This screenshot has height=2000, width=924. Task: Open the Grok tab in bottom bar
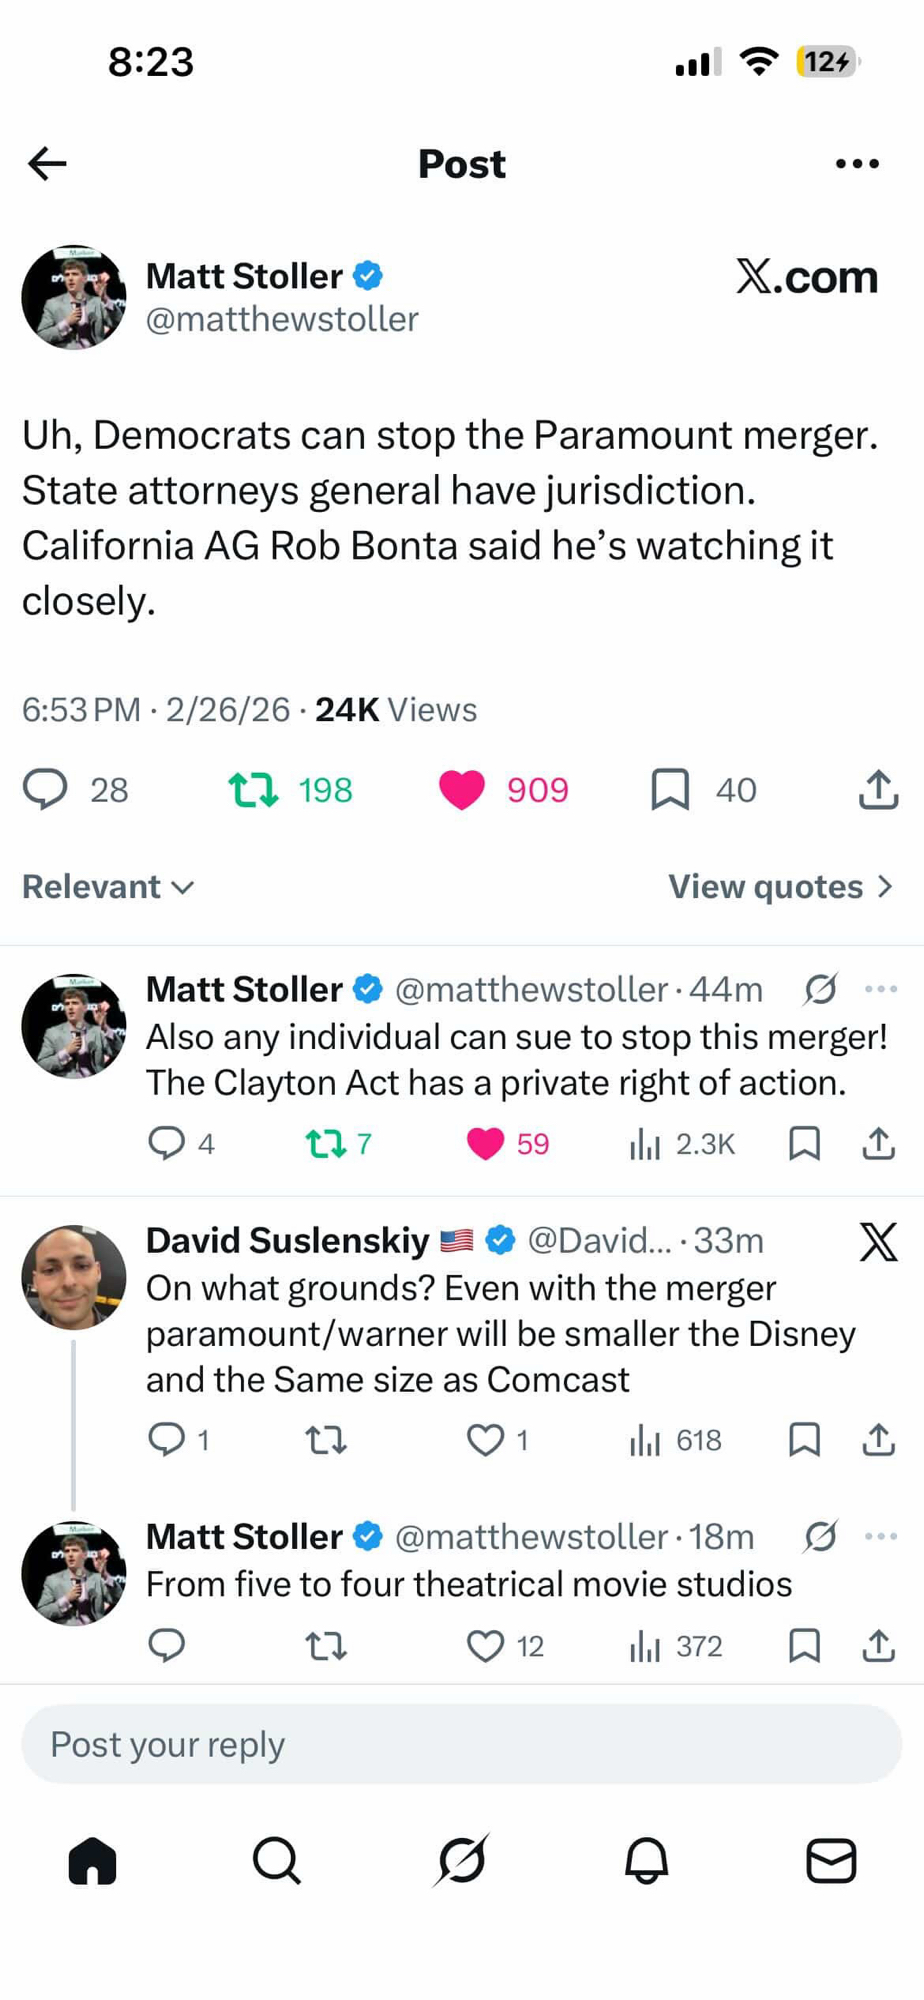tap(462, 1860)
